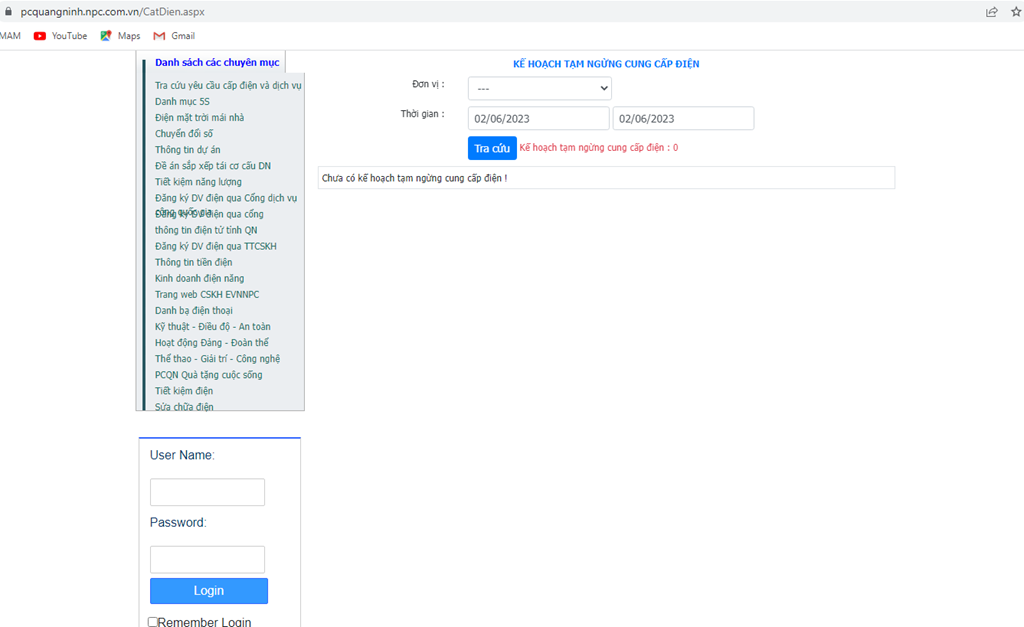The width and height of the screenshot is (1024, 627).
Task: Click the Login button
Action: point(209,590)
